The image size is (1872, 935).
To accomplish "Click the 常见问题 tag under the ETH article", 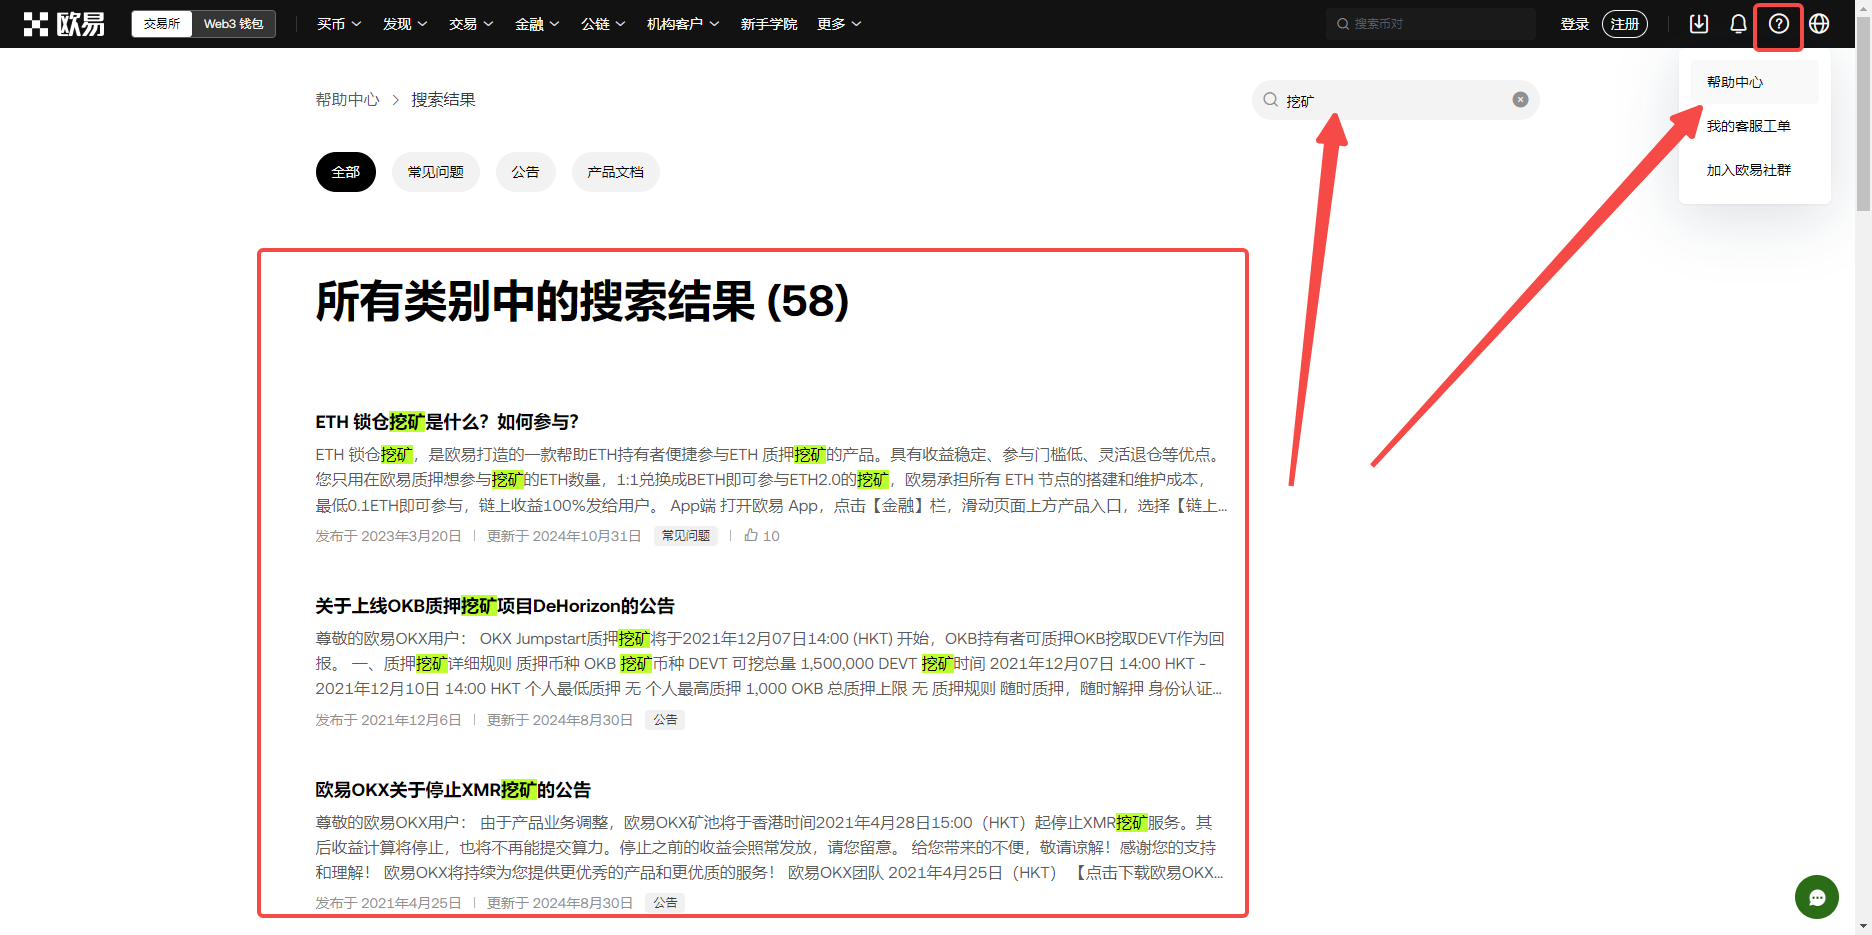I will pyautogui.click(x=686, y=536).
